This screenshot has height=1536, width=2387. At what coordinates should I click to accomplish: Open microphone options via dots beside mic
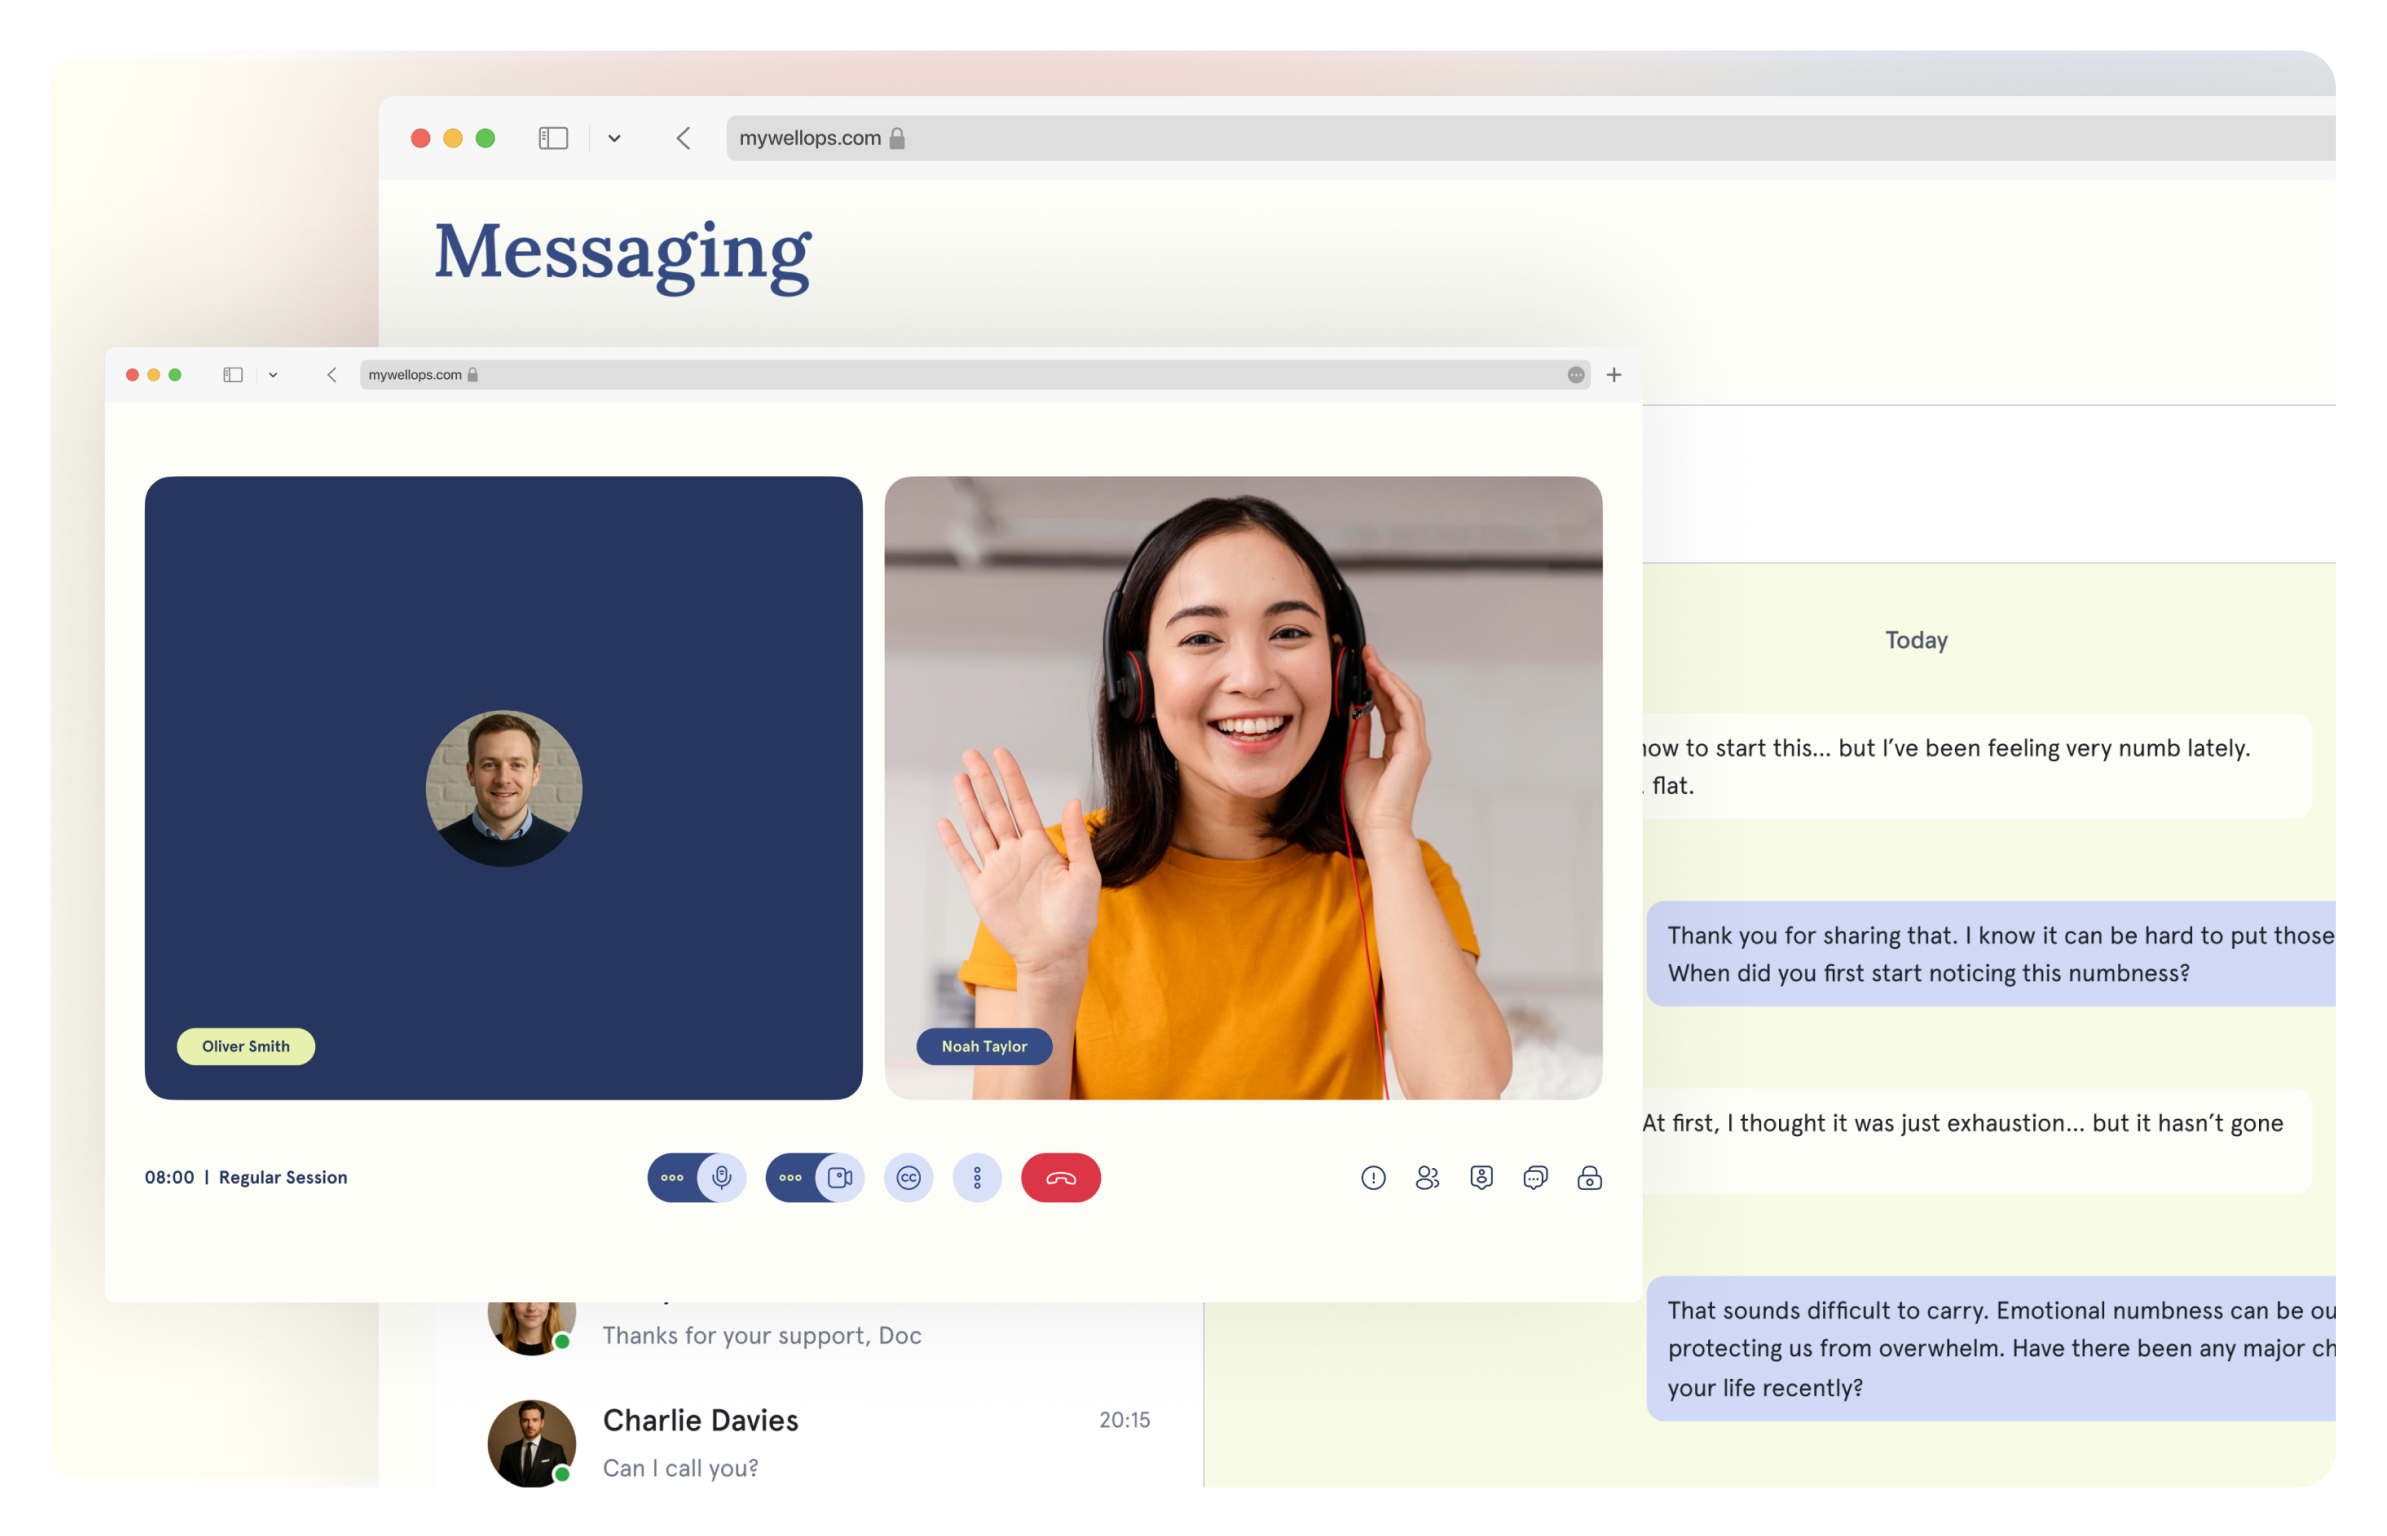(x=673, y=1177)
